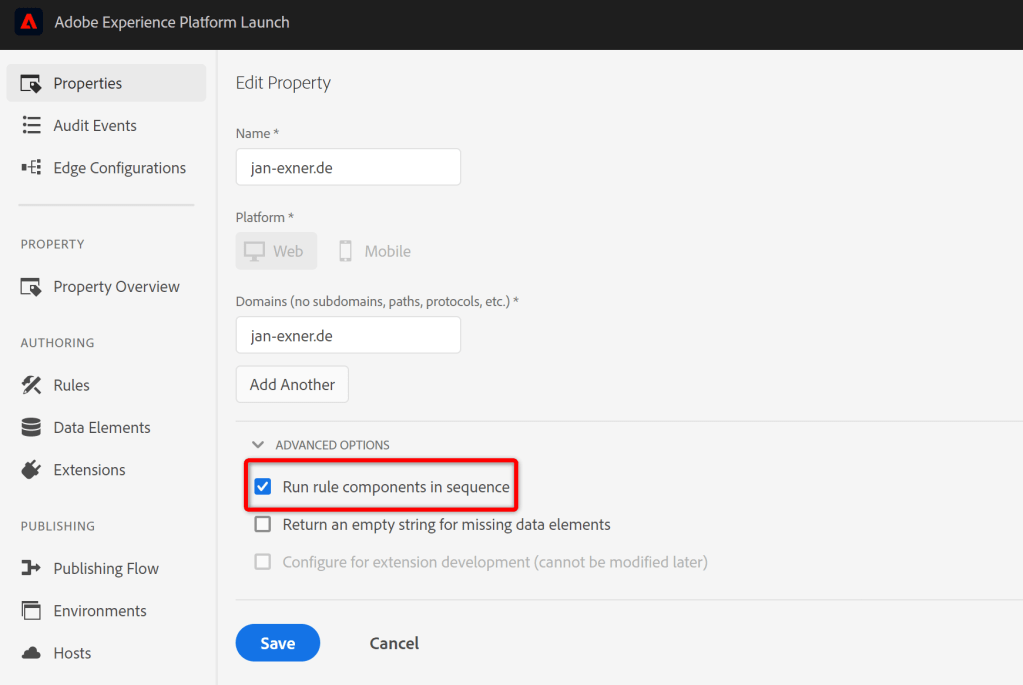The image size is (1023, 685).
Task: Select the Web platform option
Action: click(276, 250)
